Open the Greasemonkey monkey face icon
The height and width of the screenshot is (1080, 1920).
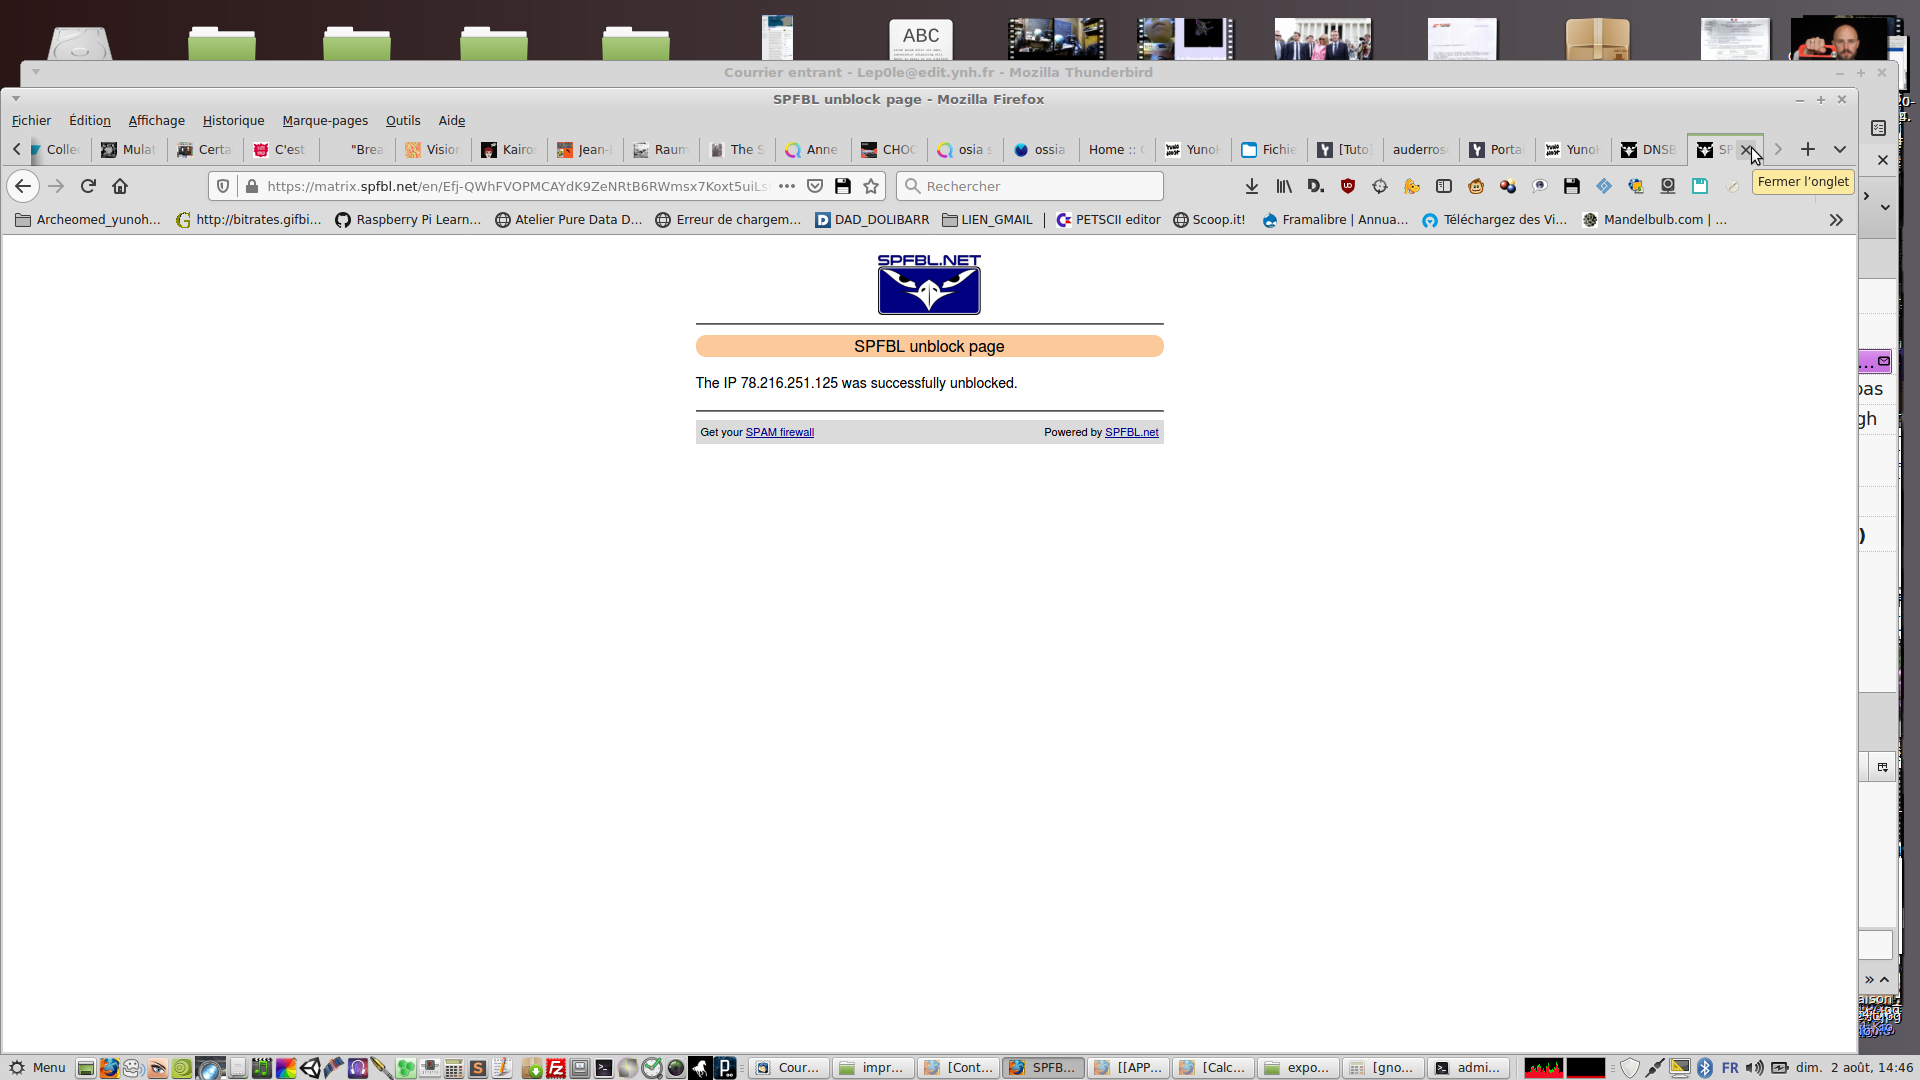point(1476,186)
